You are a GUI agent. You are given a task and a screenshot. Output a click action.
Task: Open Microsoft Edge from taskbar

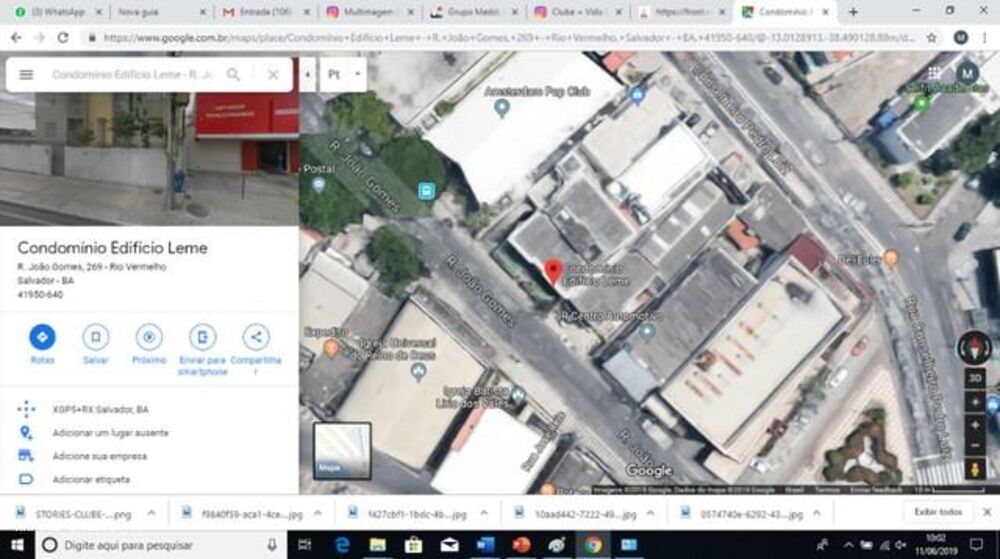coord(342,545)
